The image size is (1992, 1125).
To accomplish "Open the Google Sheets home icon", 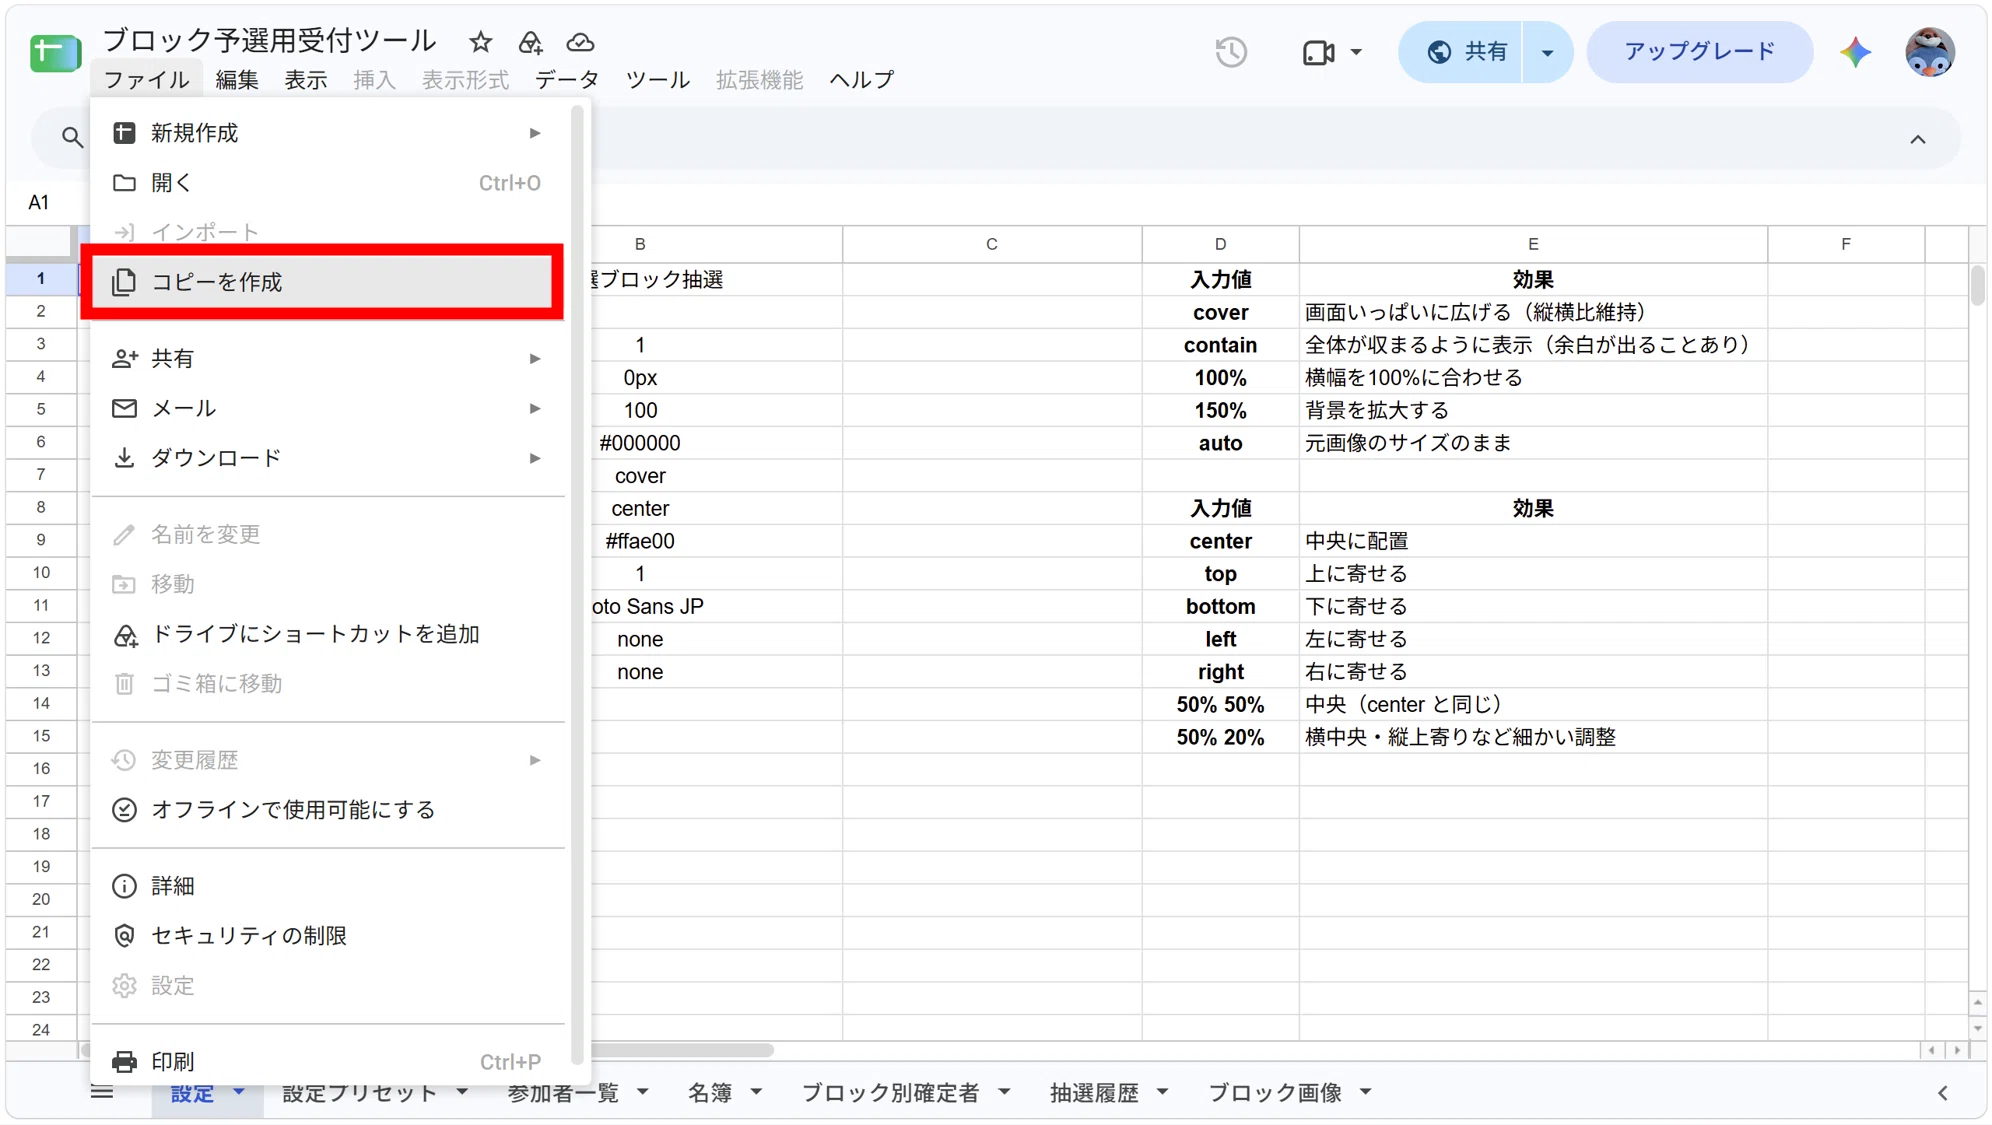I will [55, 52].
